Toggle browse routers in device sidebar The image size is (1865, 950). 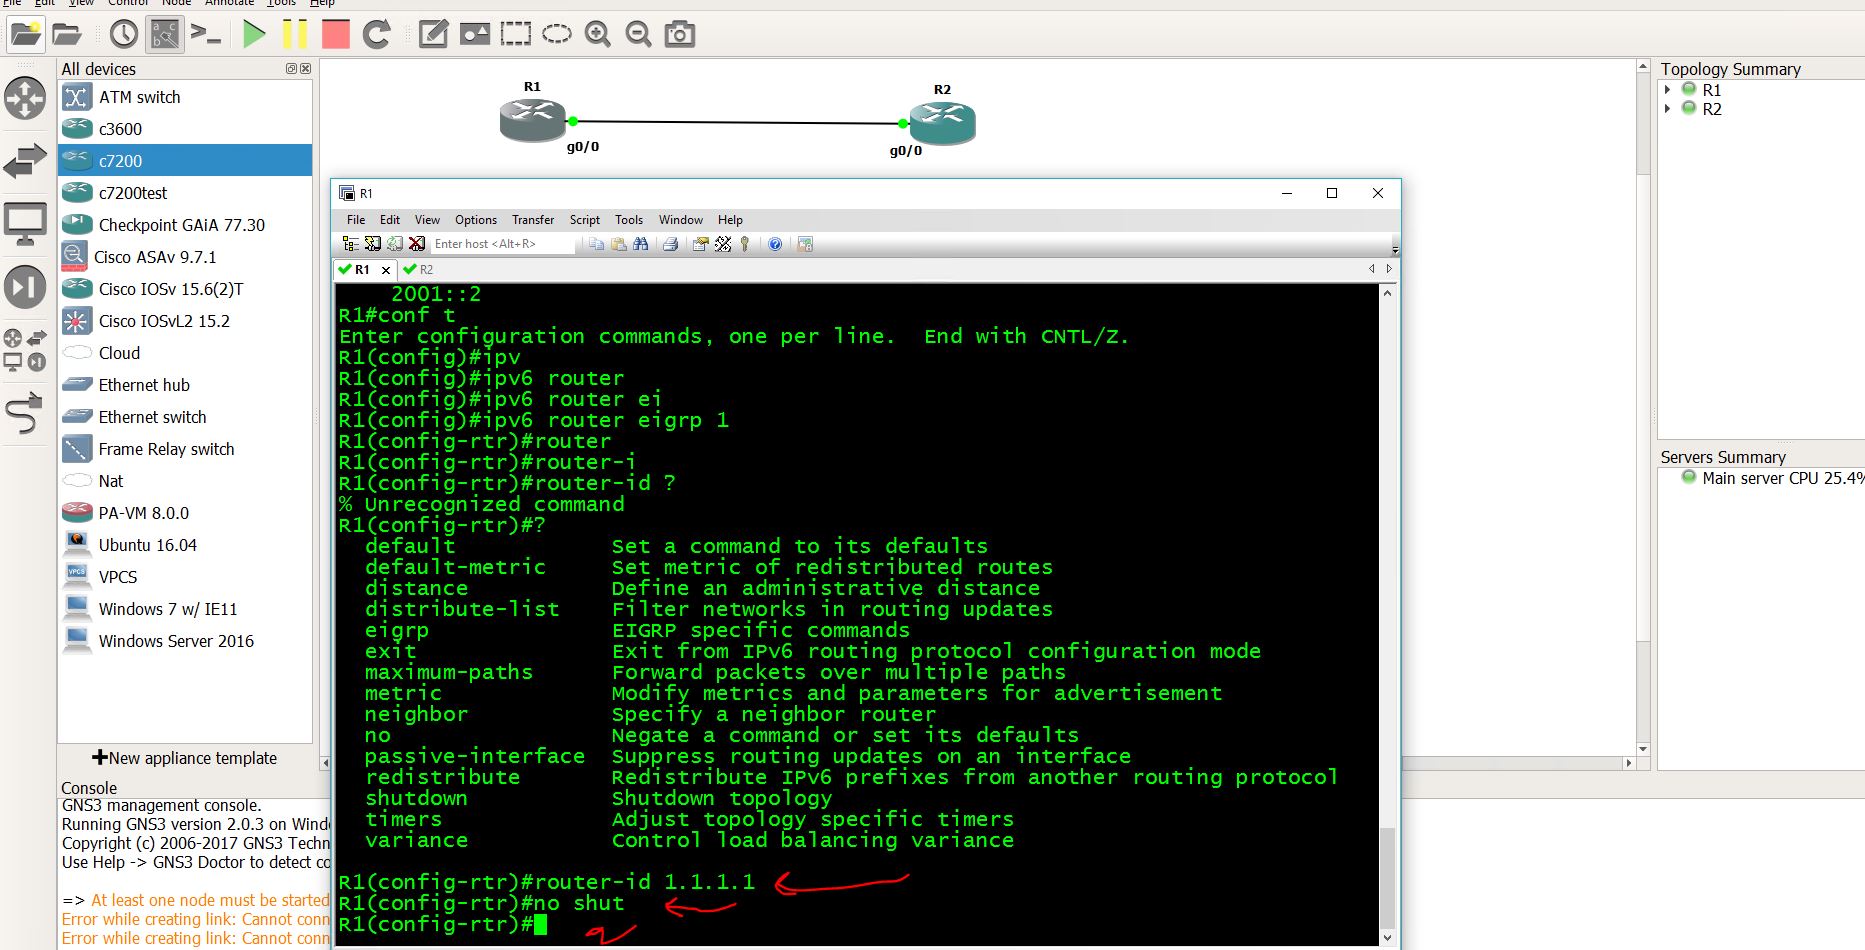pos(25,99)
